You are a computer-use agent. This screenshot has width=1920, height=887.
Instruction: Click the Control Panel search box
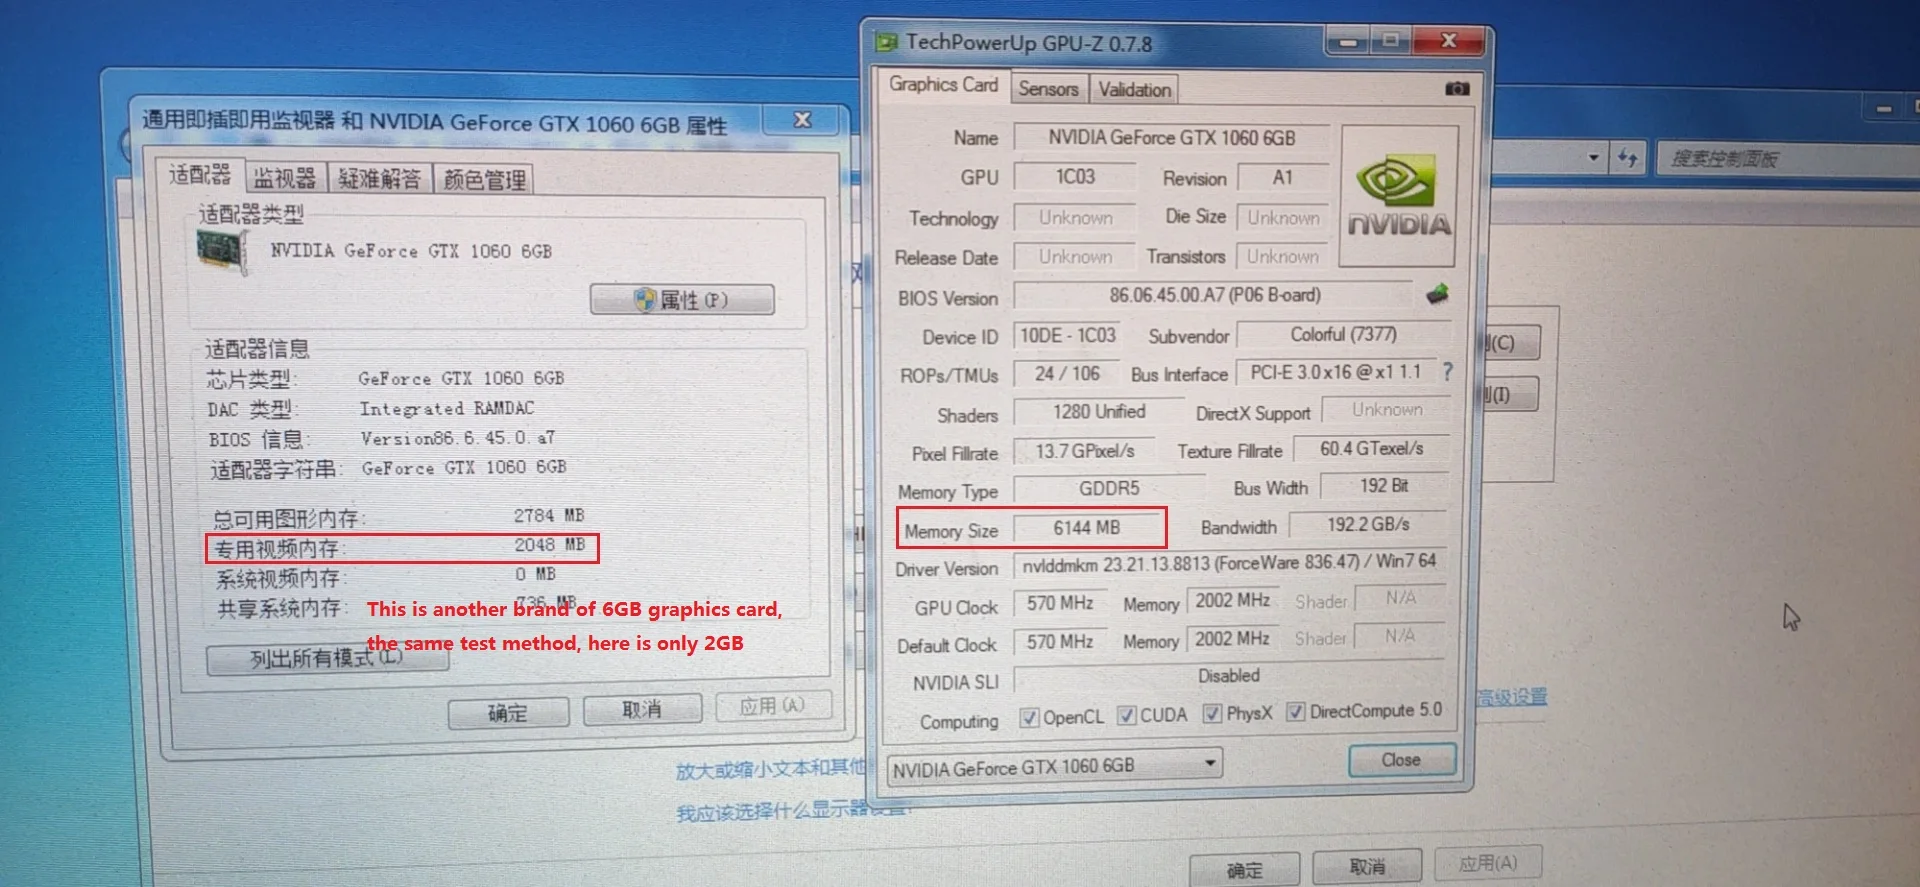pyautogui.click(x=1790, y=158)
